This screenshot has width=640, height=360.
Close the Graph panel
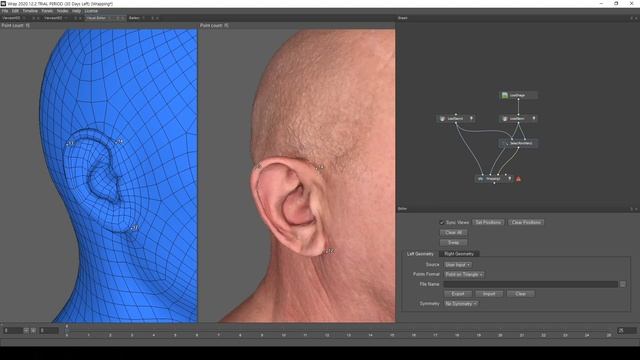point(636,18)
